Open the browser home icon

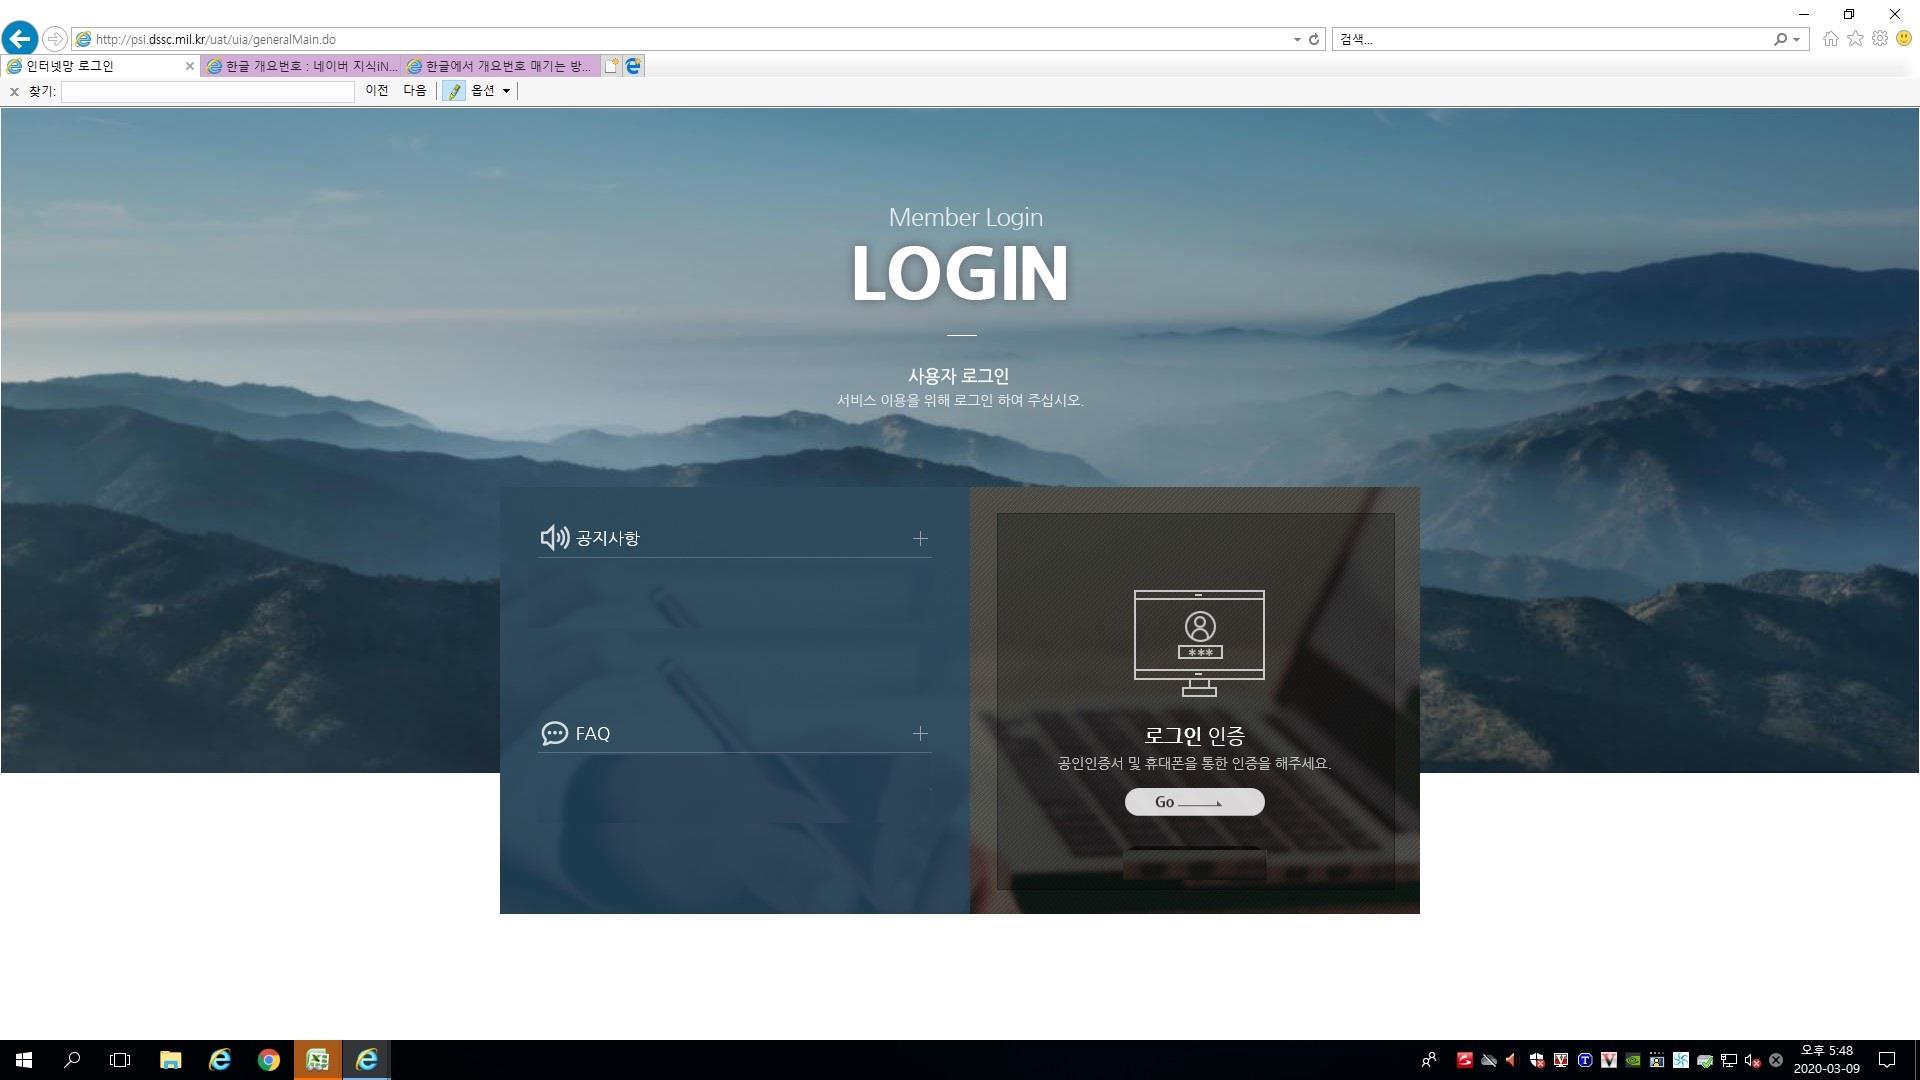(x=1830, y=39)
